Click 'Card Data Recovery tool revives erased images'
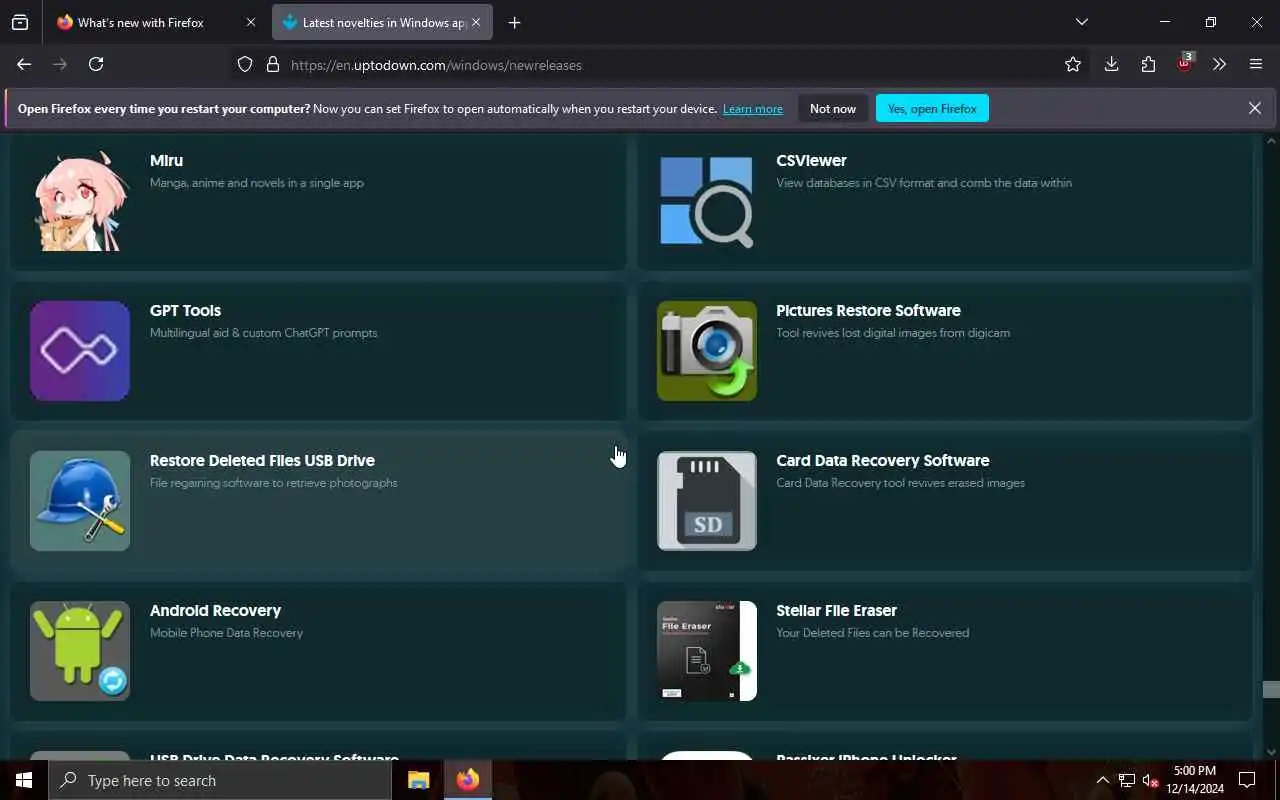This screenshot has height=800, width=1280. click(900, 482)
